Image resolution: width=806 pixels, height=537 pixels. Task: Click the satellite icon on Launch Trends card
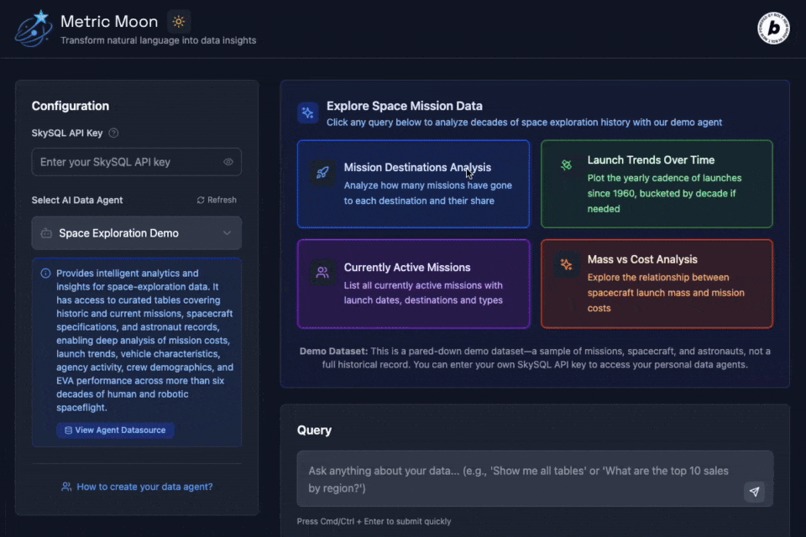pos(566,165)
